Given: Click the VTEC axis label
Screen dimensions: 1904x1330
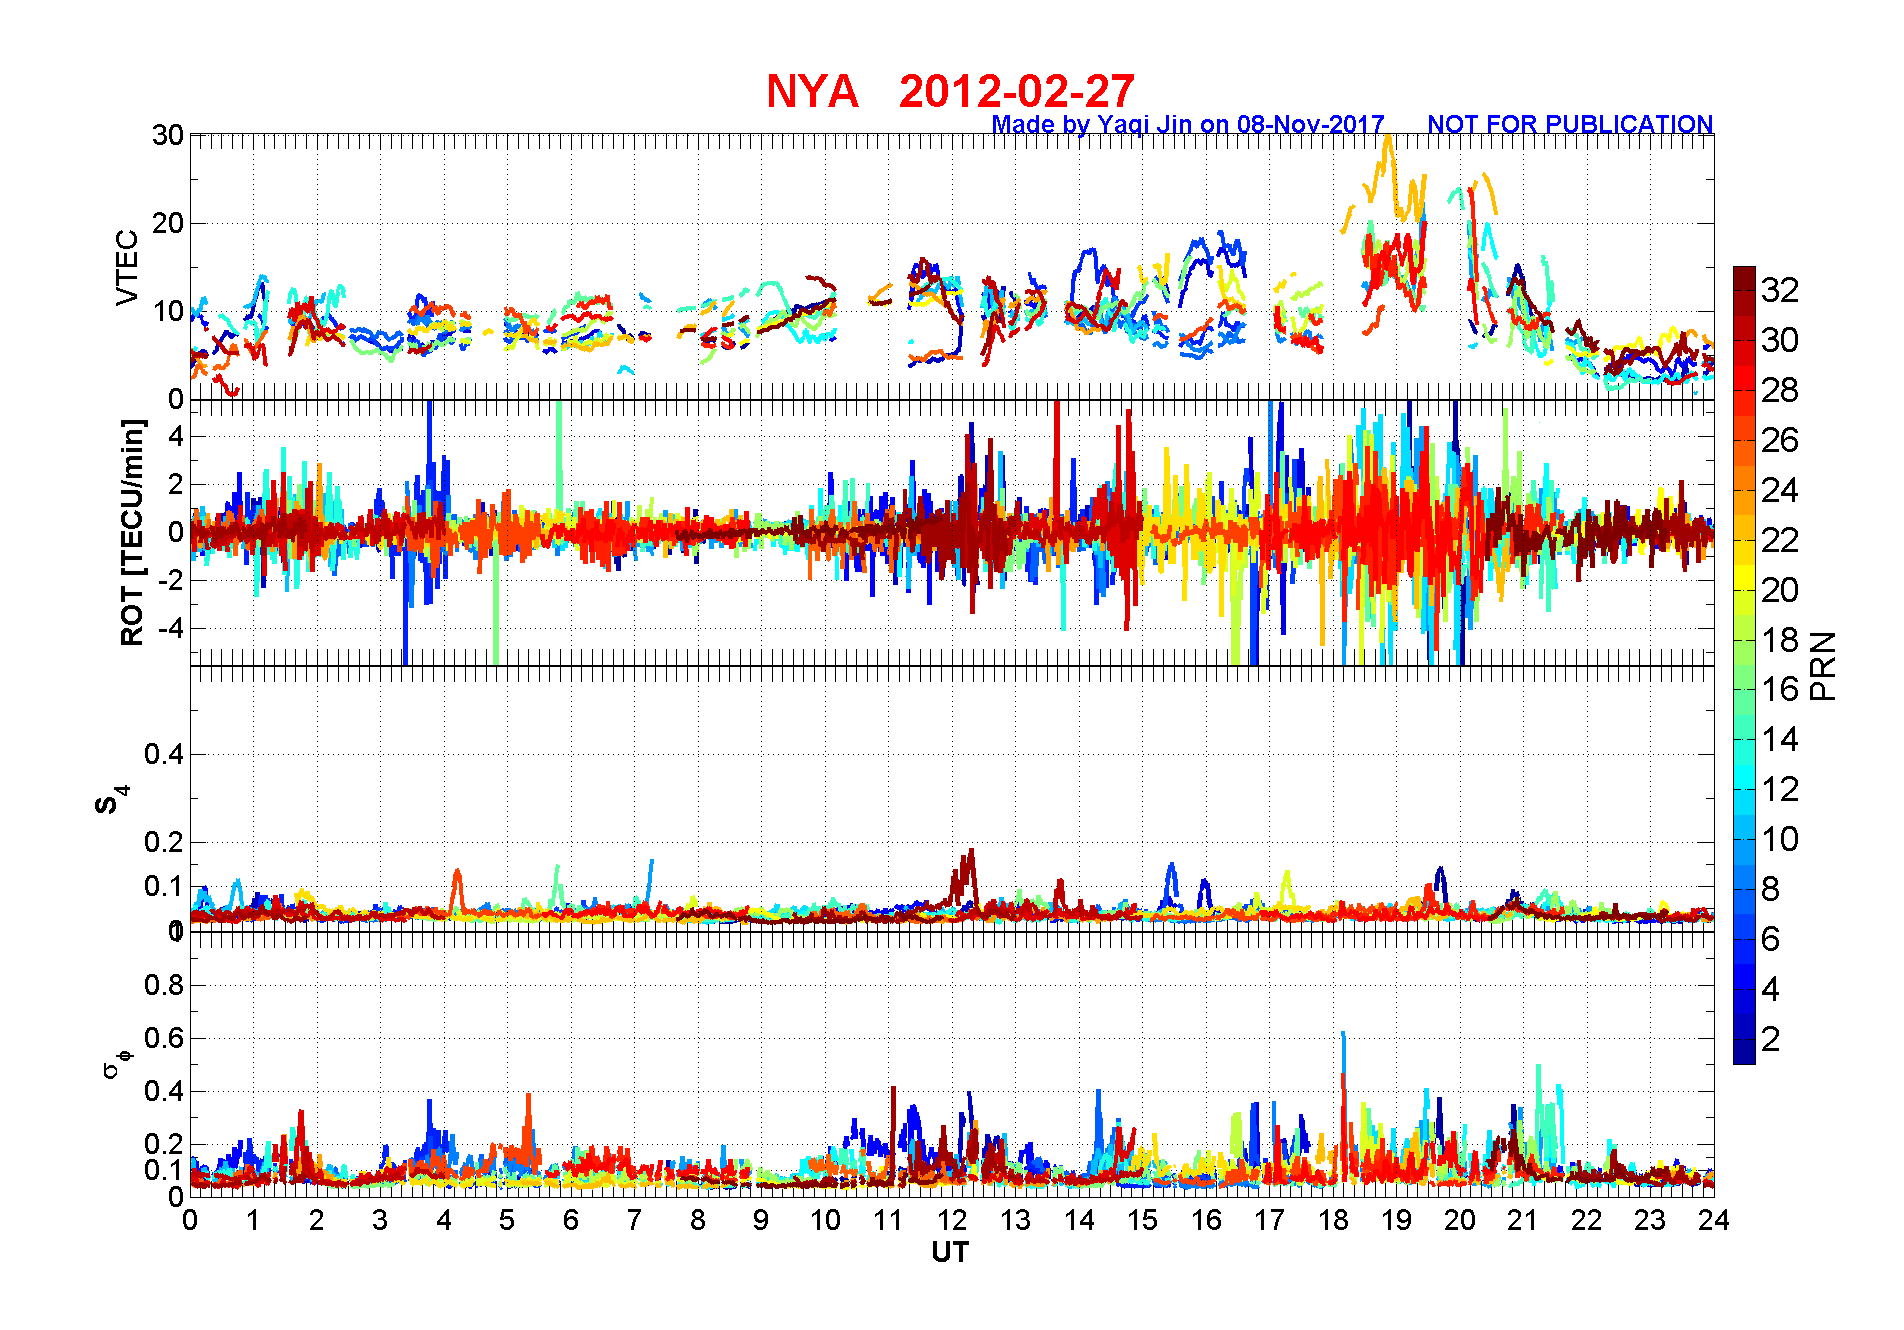Looking at the screenshot, I should [x=127, y=267].
